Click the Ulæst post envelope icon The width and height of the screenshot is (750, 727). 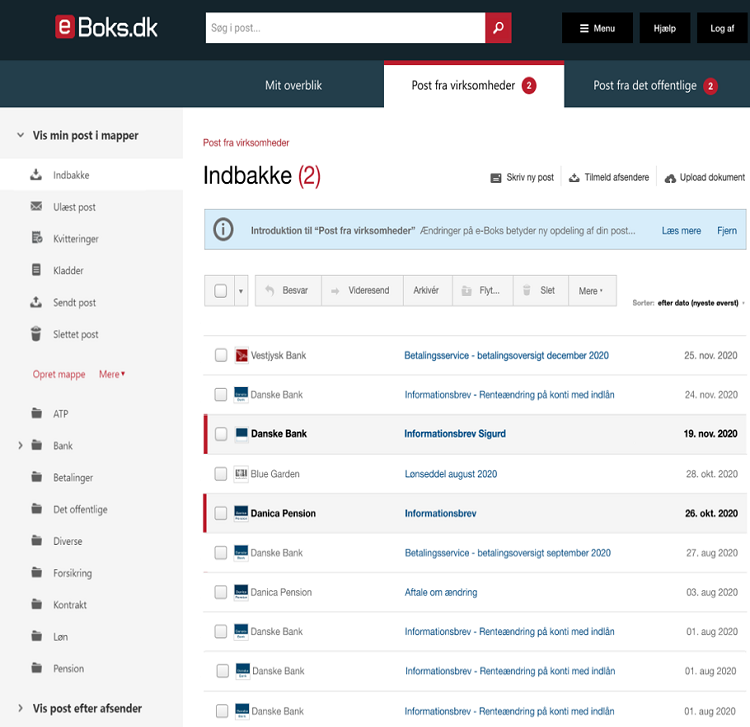(x=36, y=206)
